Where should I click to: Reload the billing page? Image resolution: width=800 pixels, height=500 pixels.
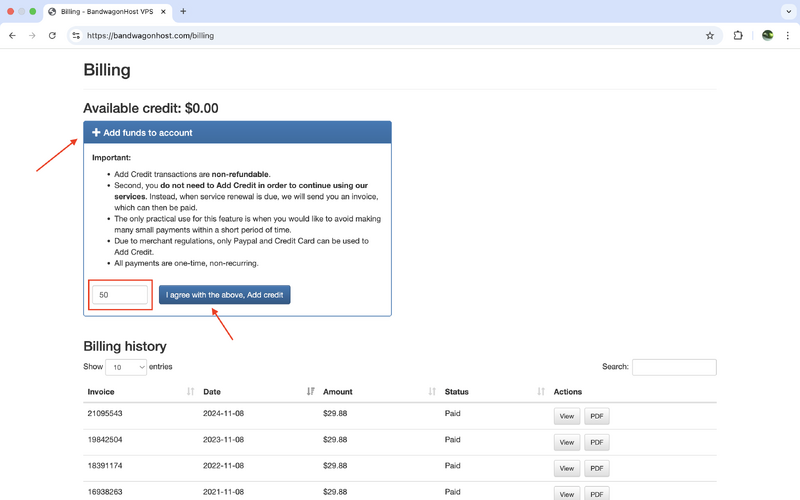(x=52, y=35)
